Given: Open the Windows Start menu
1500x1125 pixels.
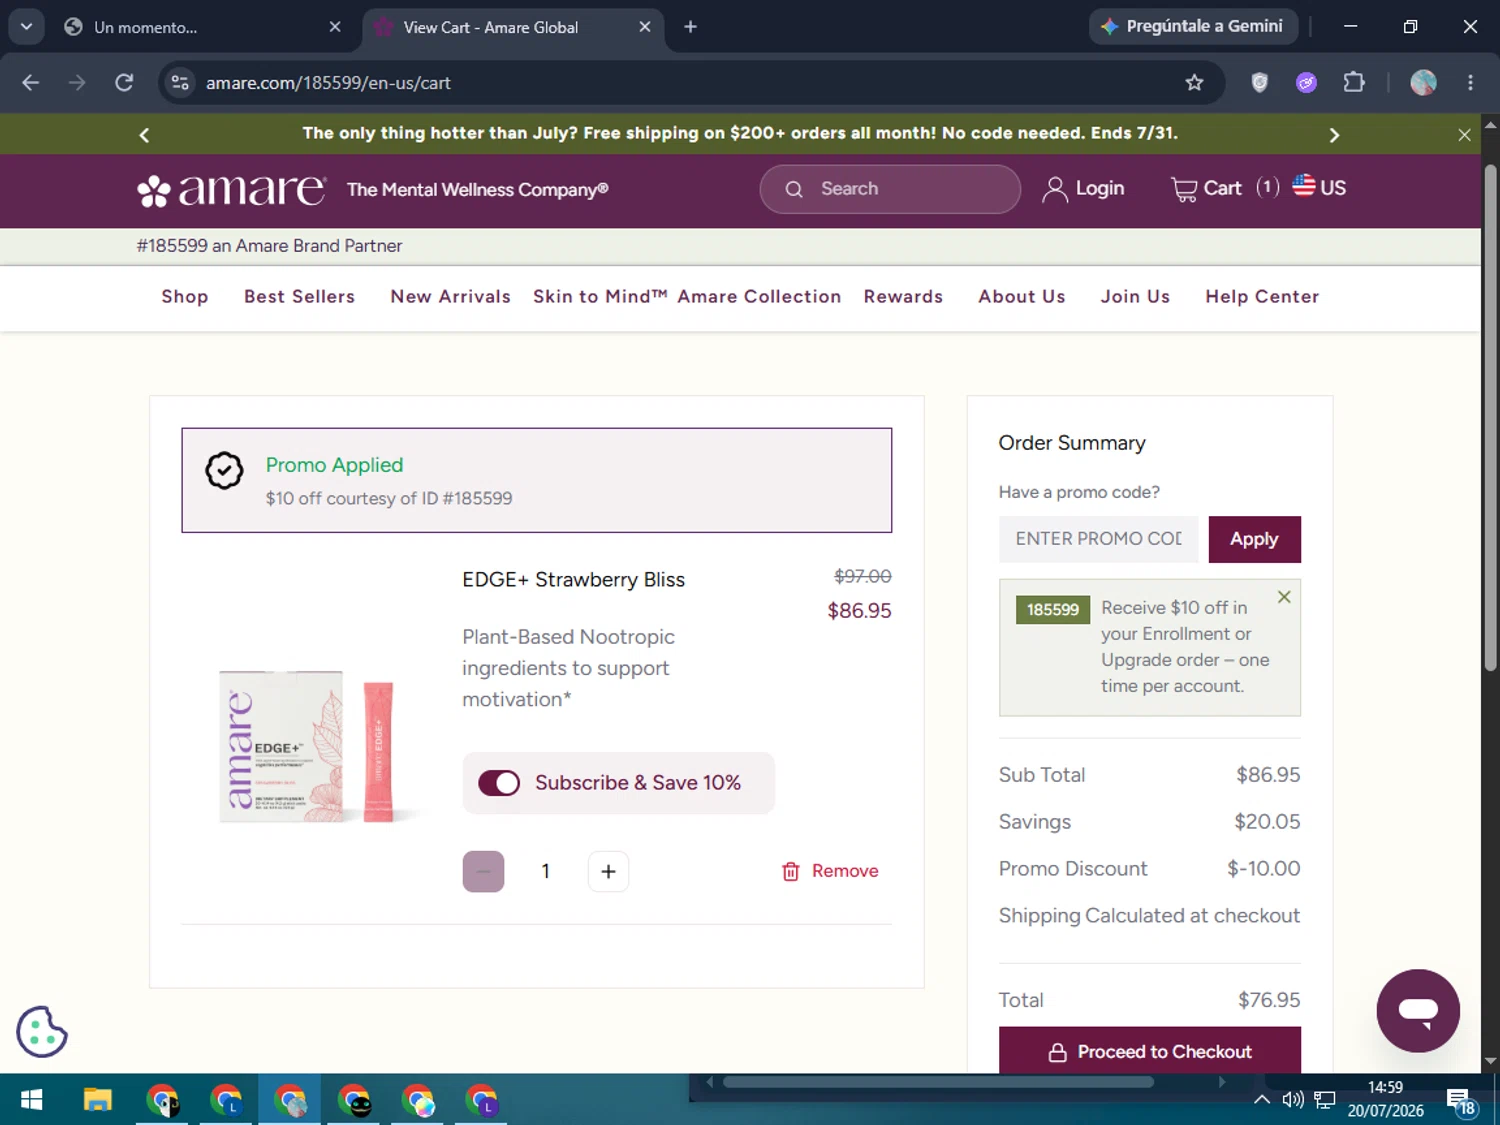Looking at the screenshot, I should point(31,1100).
